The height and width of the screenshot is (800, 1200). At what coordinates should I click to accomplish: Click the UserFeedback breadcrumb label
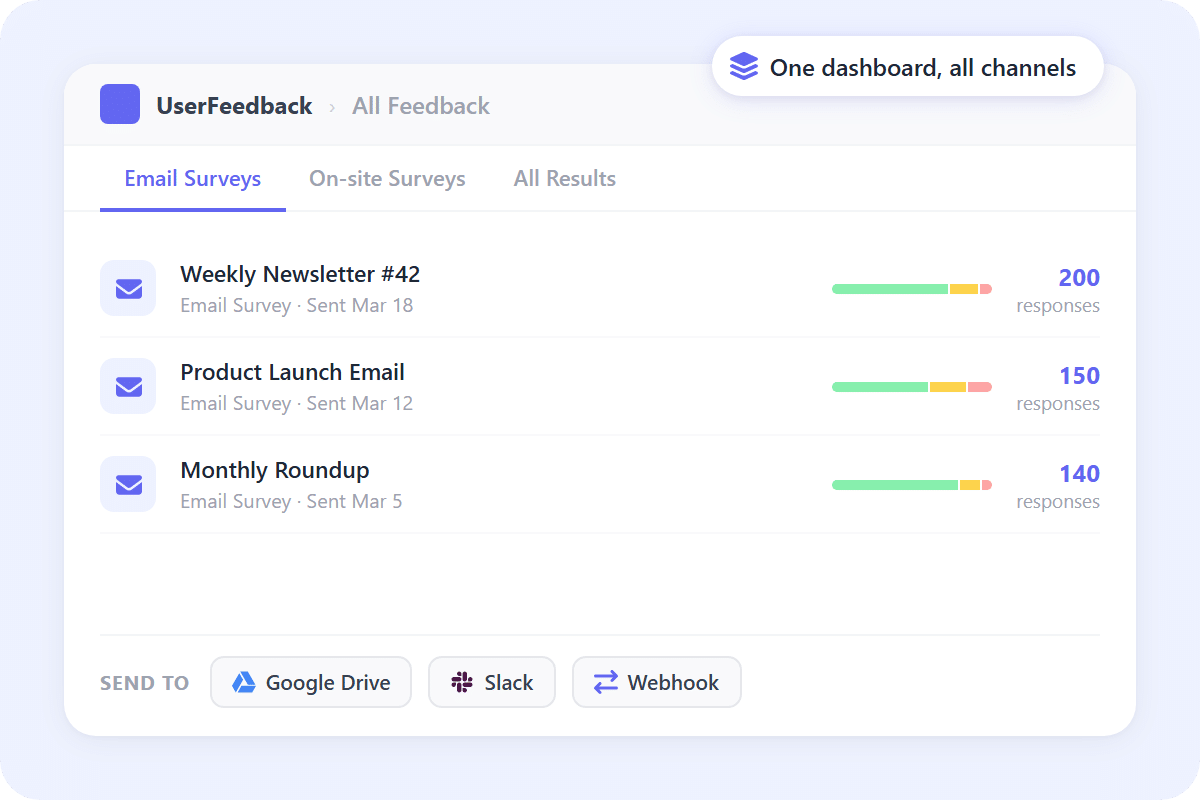[x=235, y=105]
